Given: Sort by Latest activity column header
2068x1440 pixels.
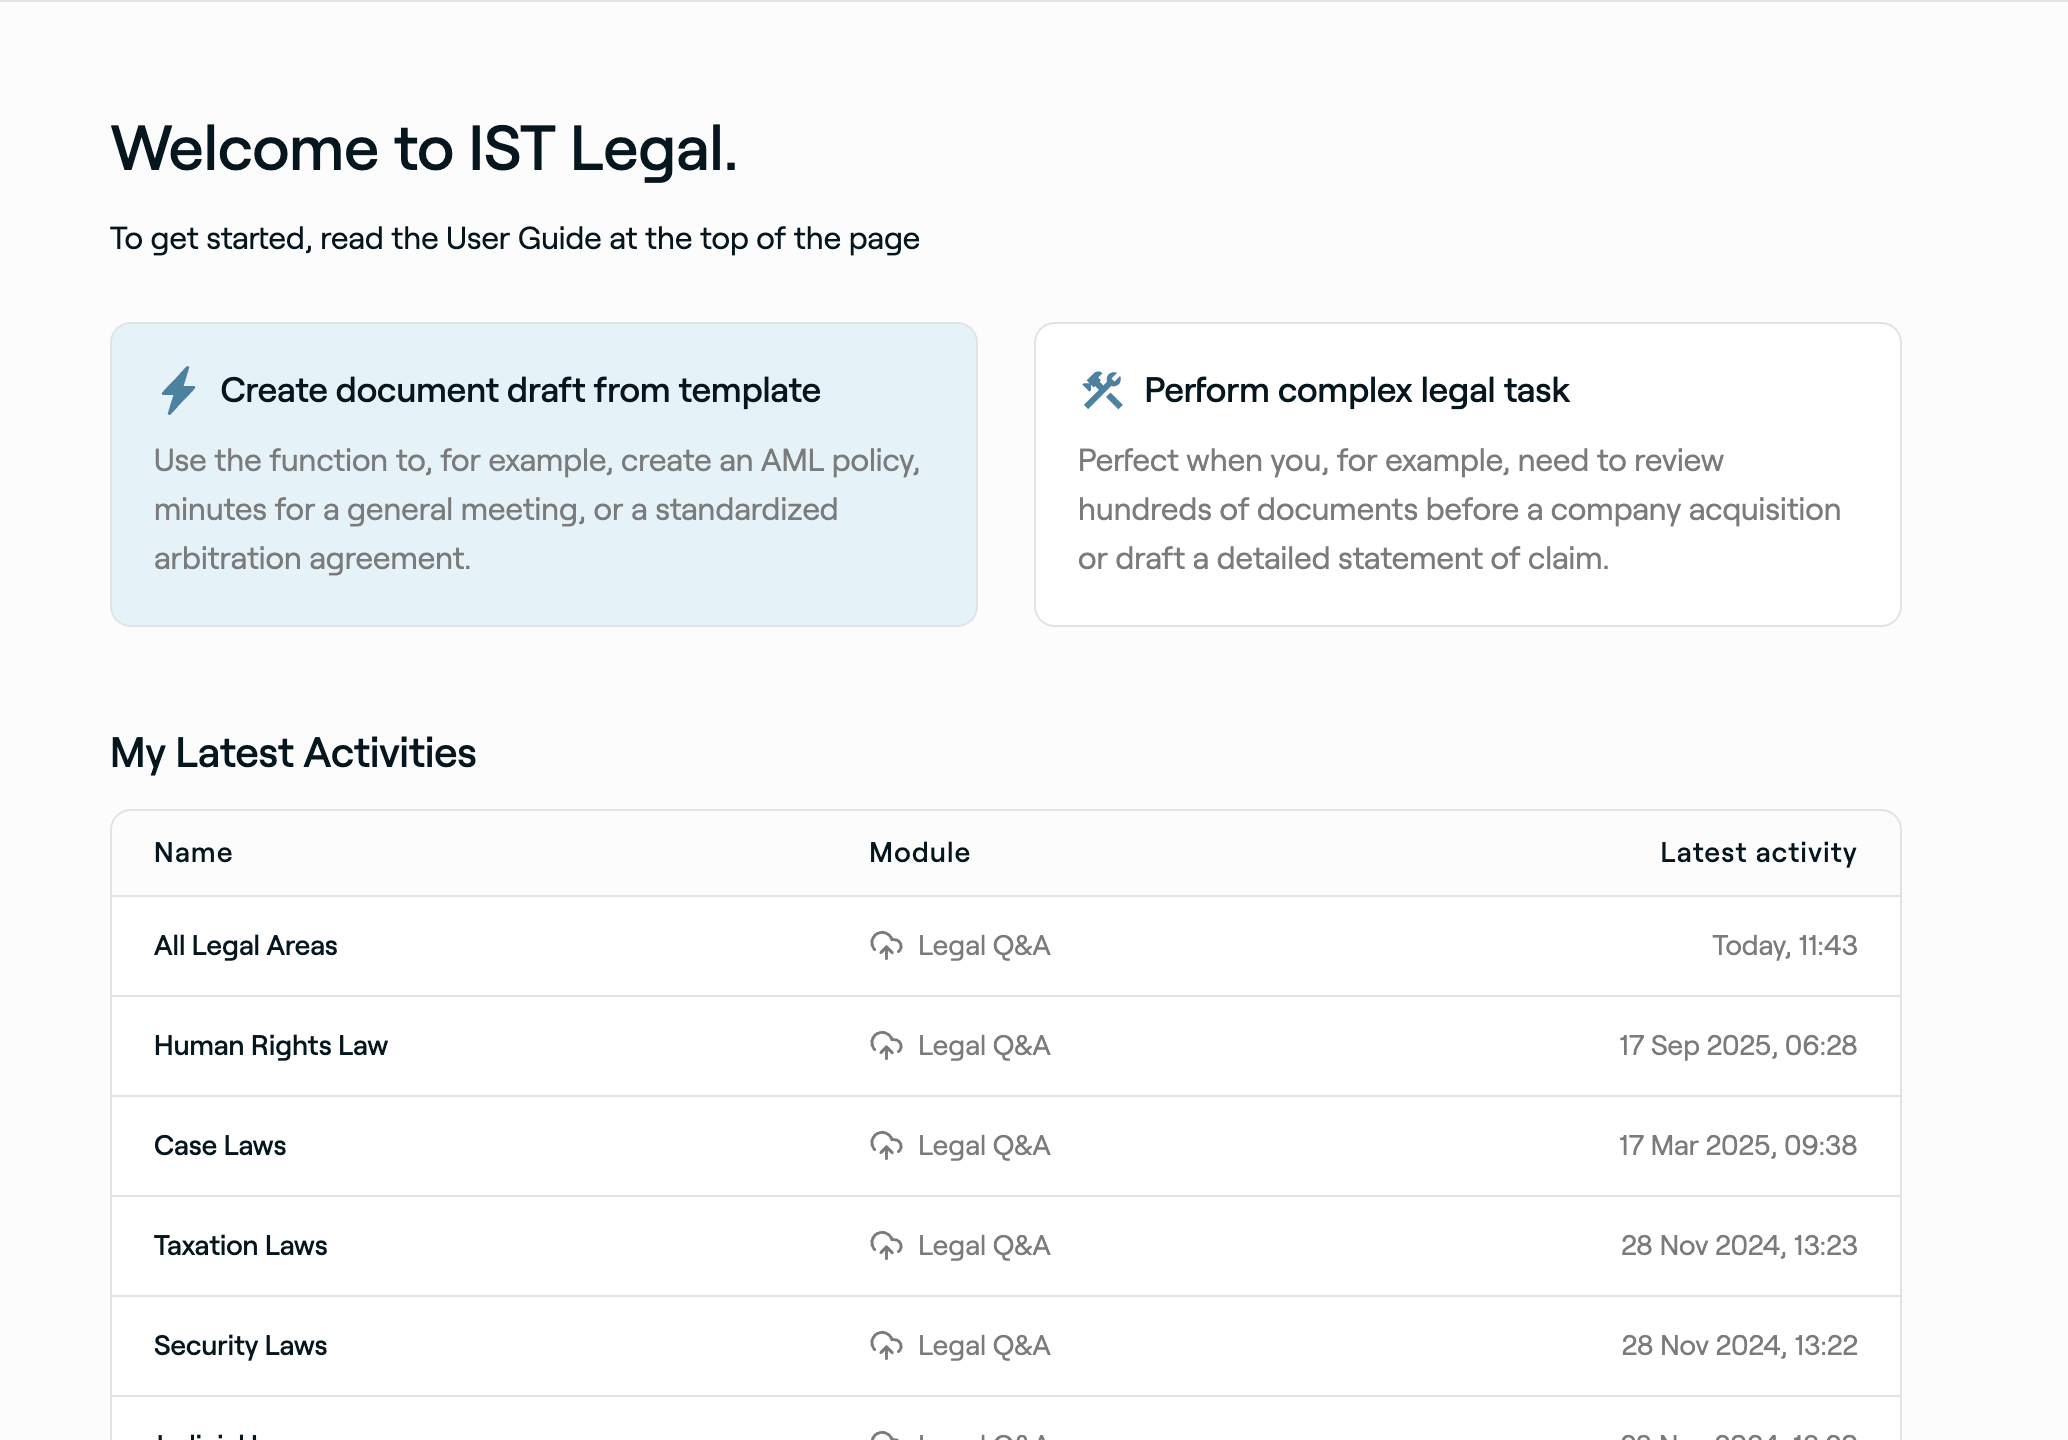Looking at the screenshot, I should (x=1758, y=852).
